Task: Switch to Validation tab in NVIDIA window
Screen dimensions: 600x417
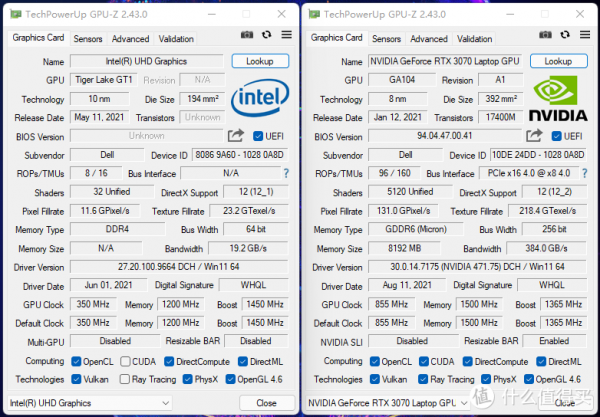Action: [x=474, y=39]
